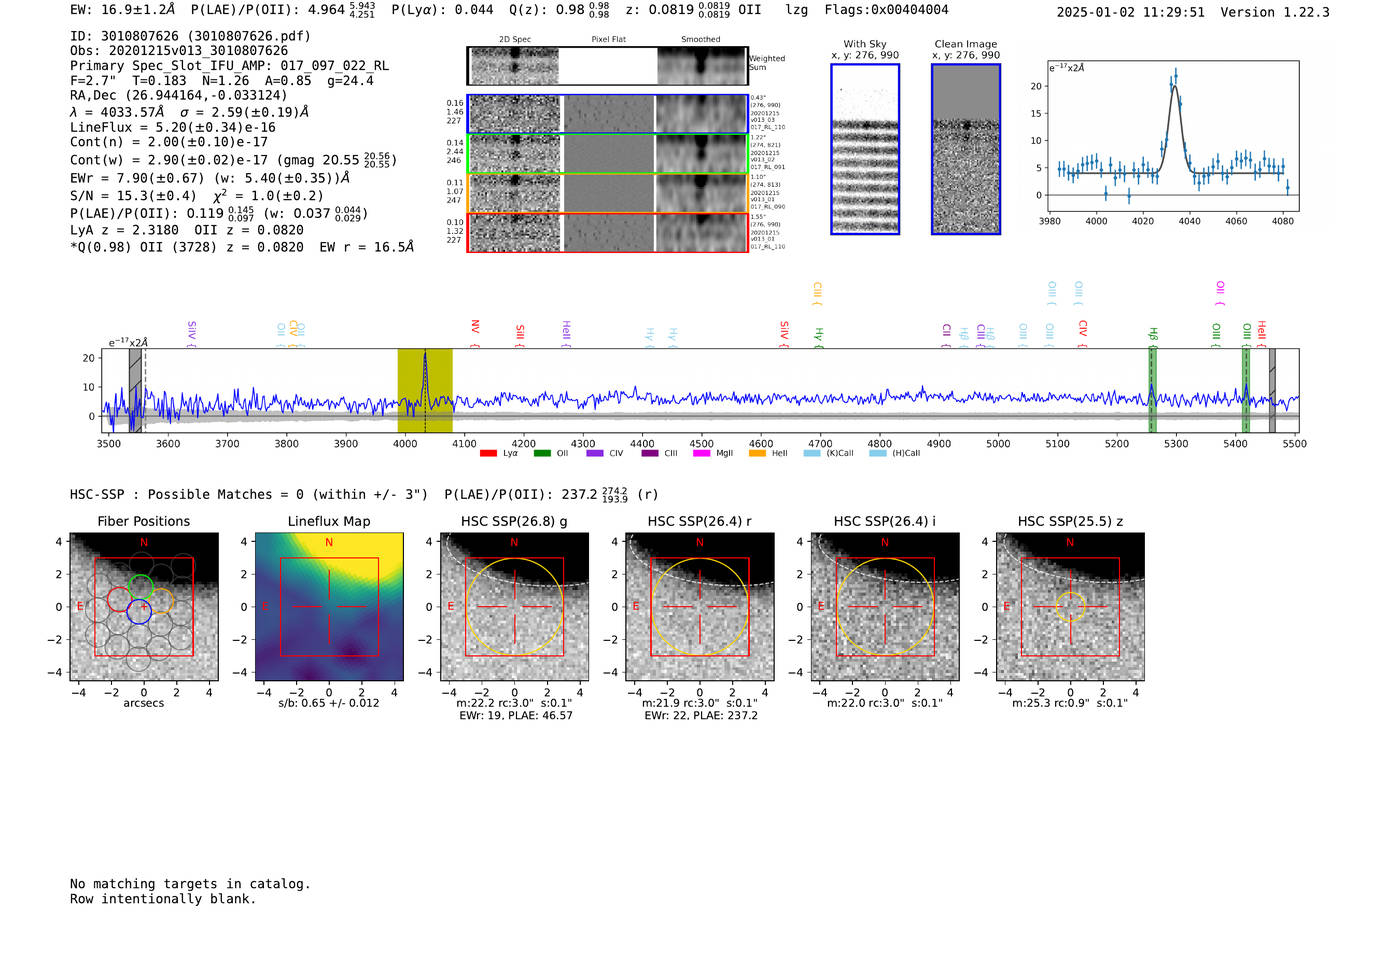Image resolution: width=1400 pixels, height=953 pixels.
Task: Click the Primary Spec_Slot_IFU_AMP line
Action: tap(230, 66)
